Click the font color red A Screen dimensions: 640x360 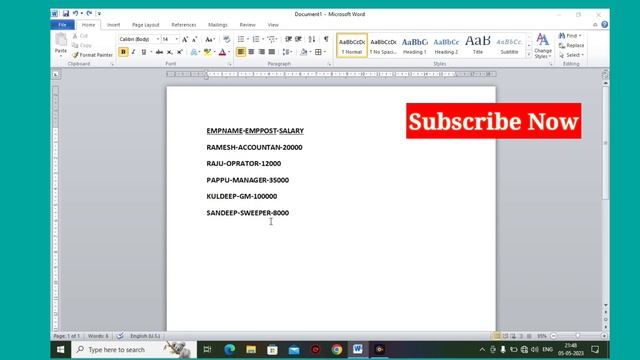[222, 52]
